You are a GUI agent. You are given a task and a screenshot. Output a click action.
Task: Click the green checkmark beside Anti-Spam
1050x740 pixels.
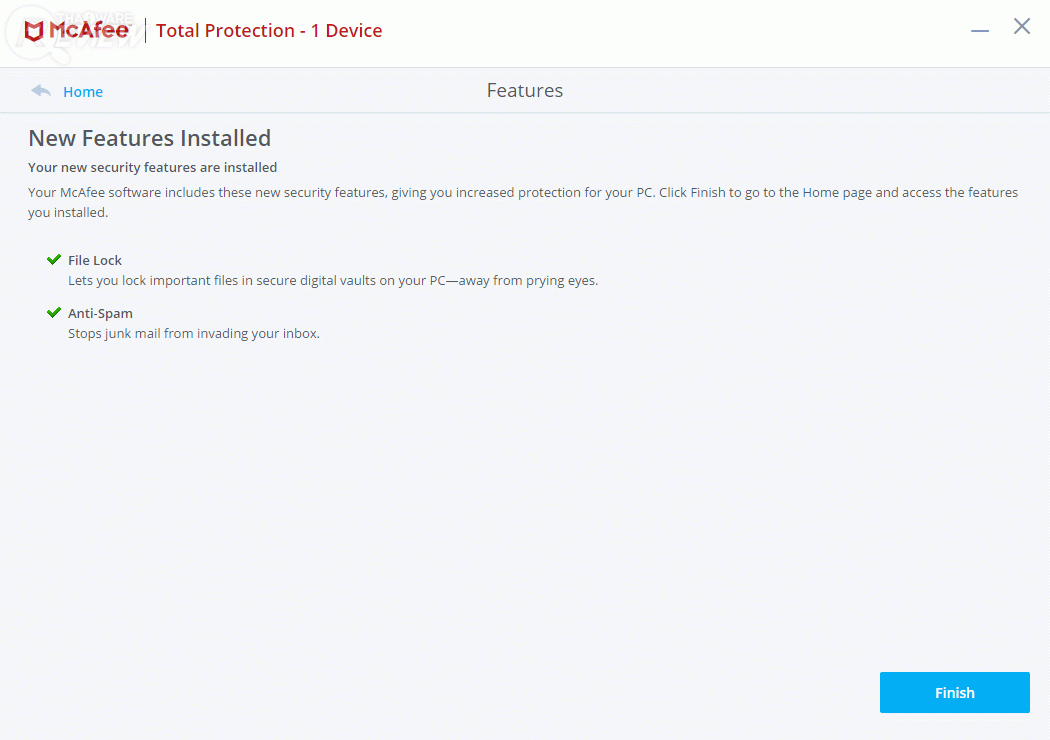point(54,313)
